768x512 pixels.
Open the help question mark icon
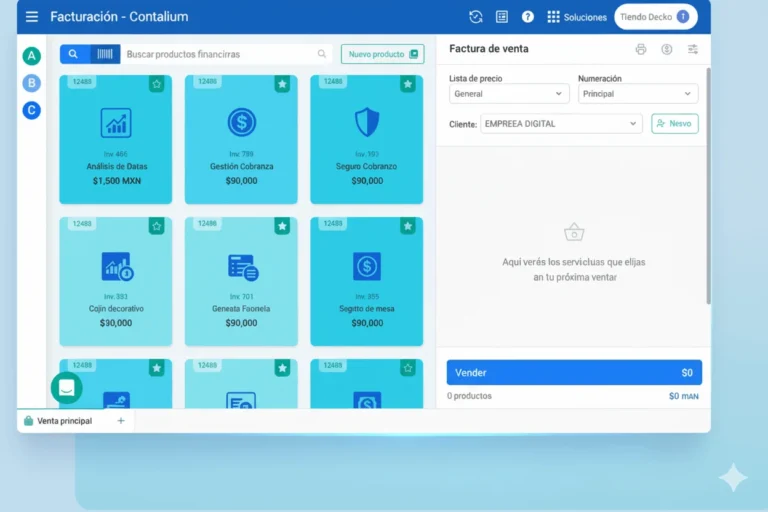[x=528, y=17]
